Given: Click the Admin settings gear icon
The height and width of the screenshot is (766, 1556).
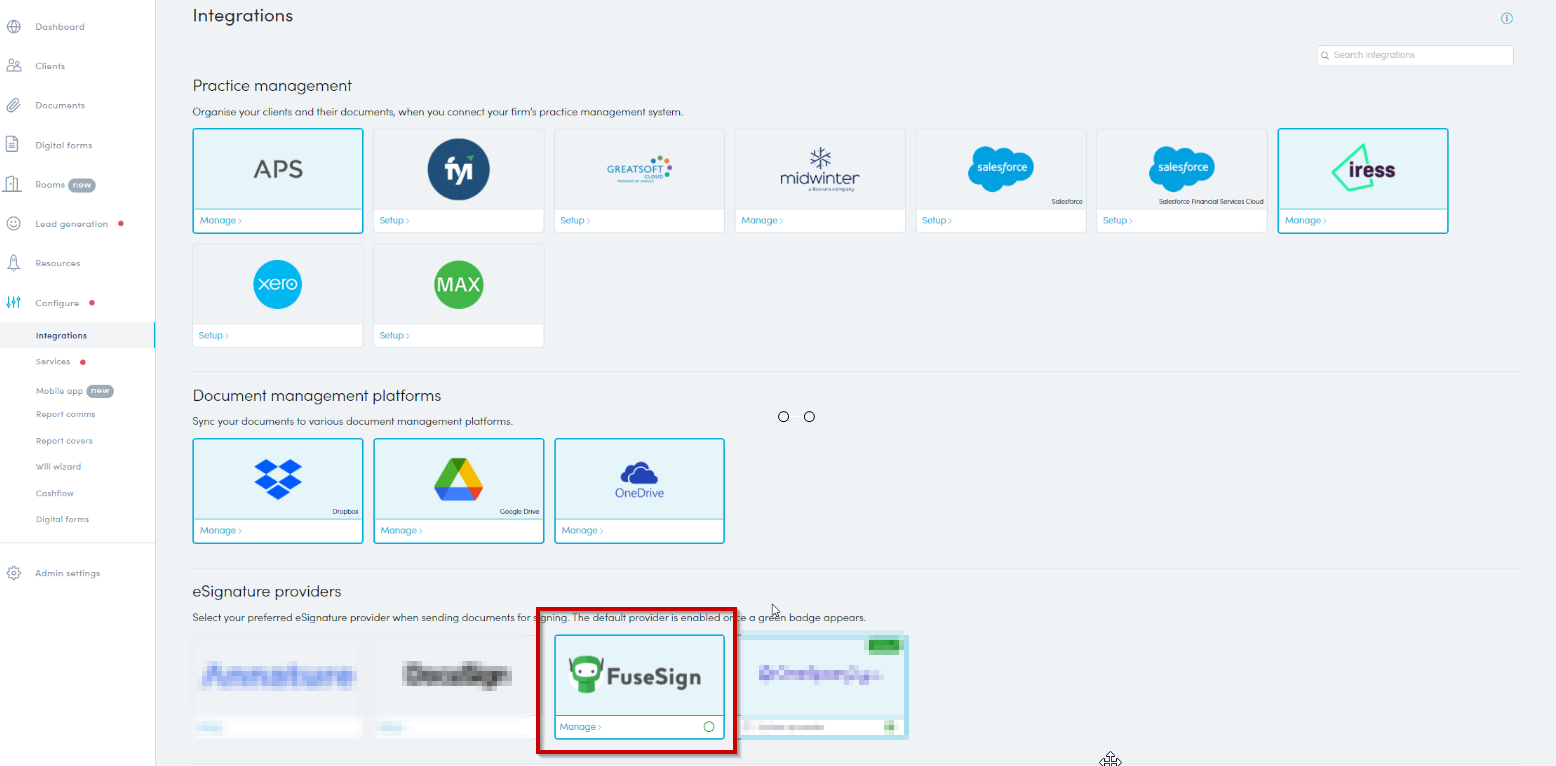Looking at the screenshot, I should pos(14,573).
